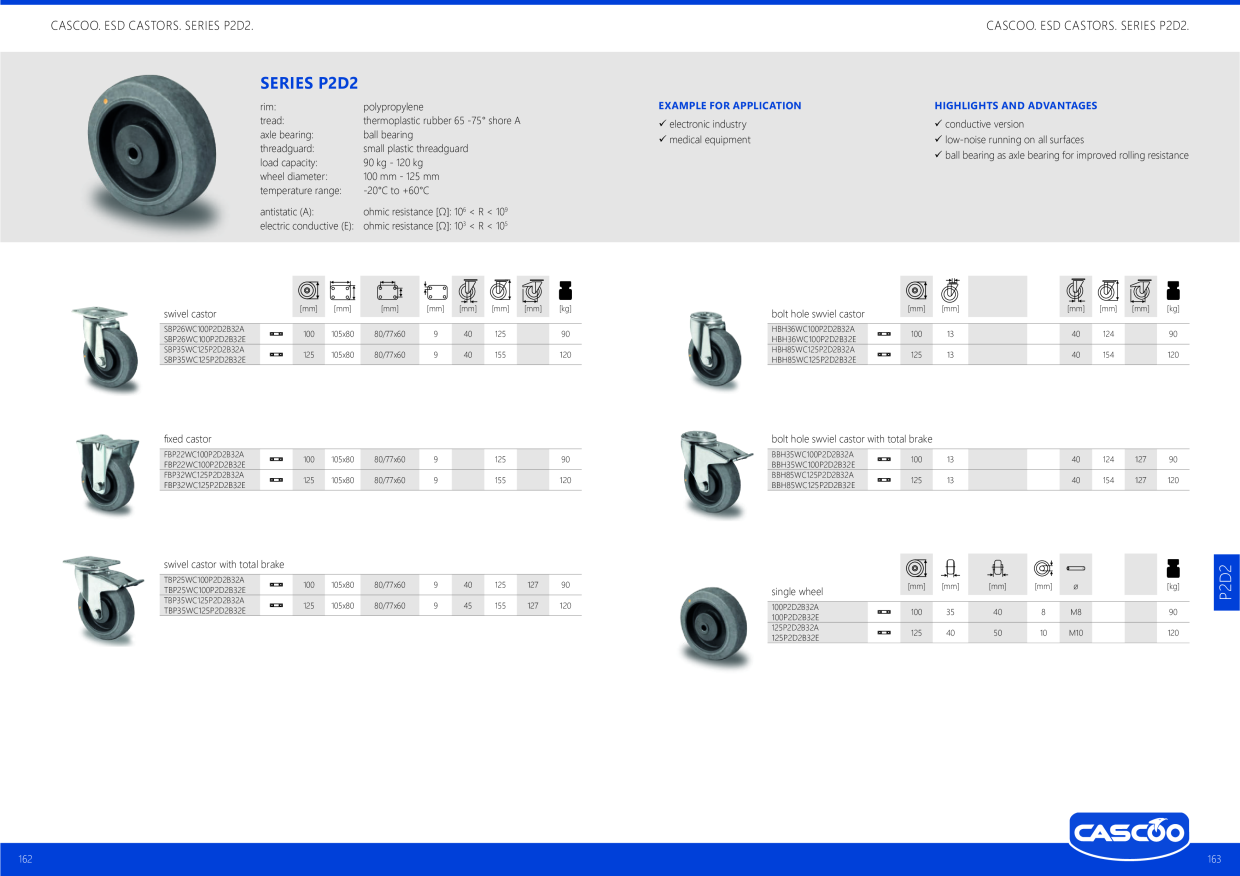Click article number BBH85WC125P2D2B32E
This screenshot has width=1240, height=876.
[x=813, y=485]
